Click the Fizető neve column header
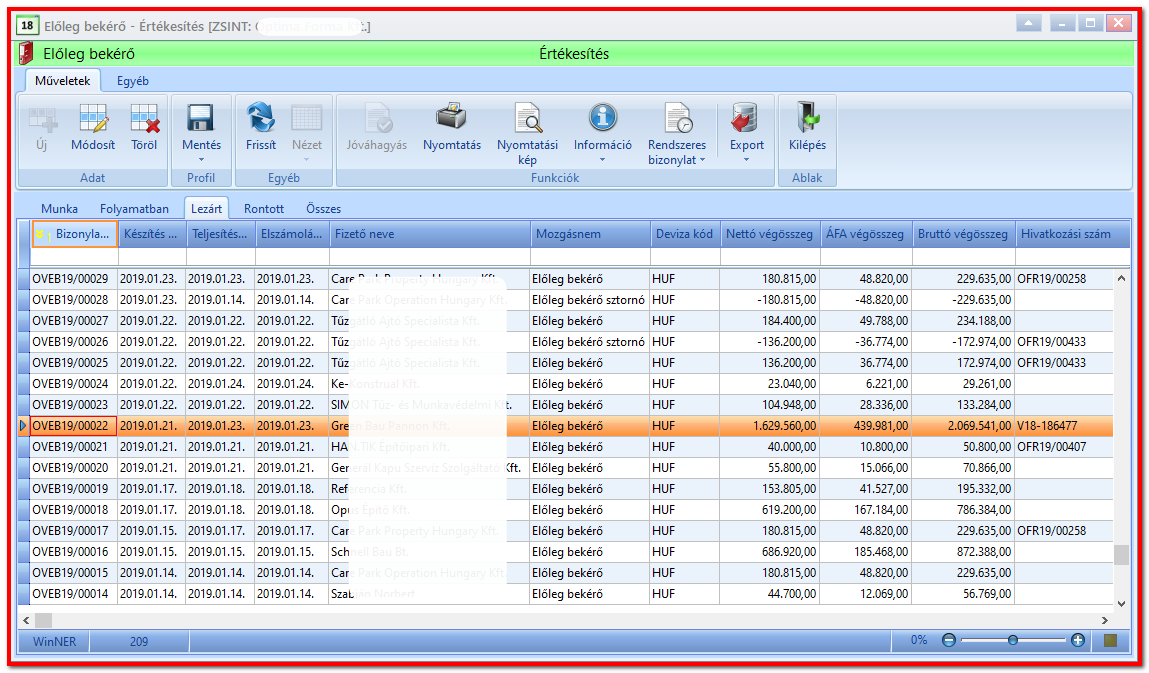1149x673 pixels. tap(429, 234)
